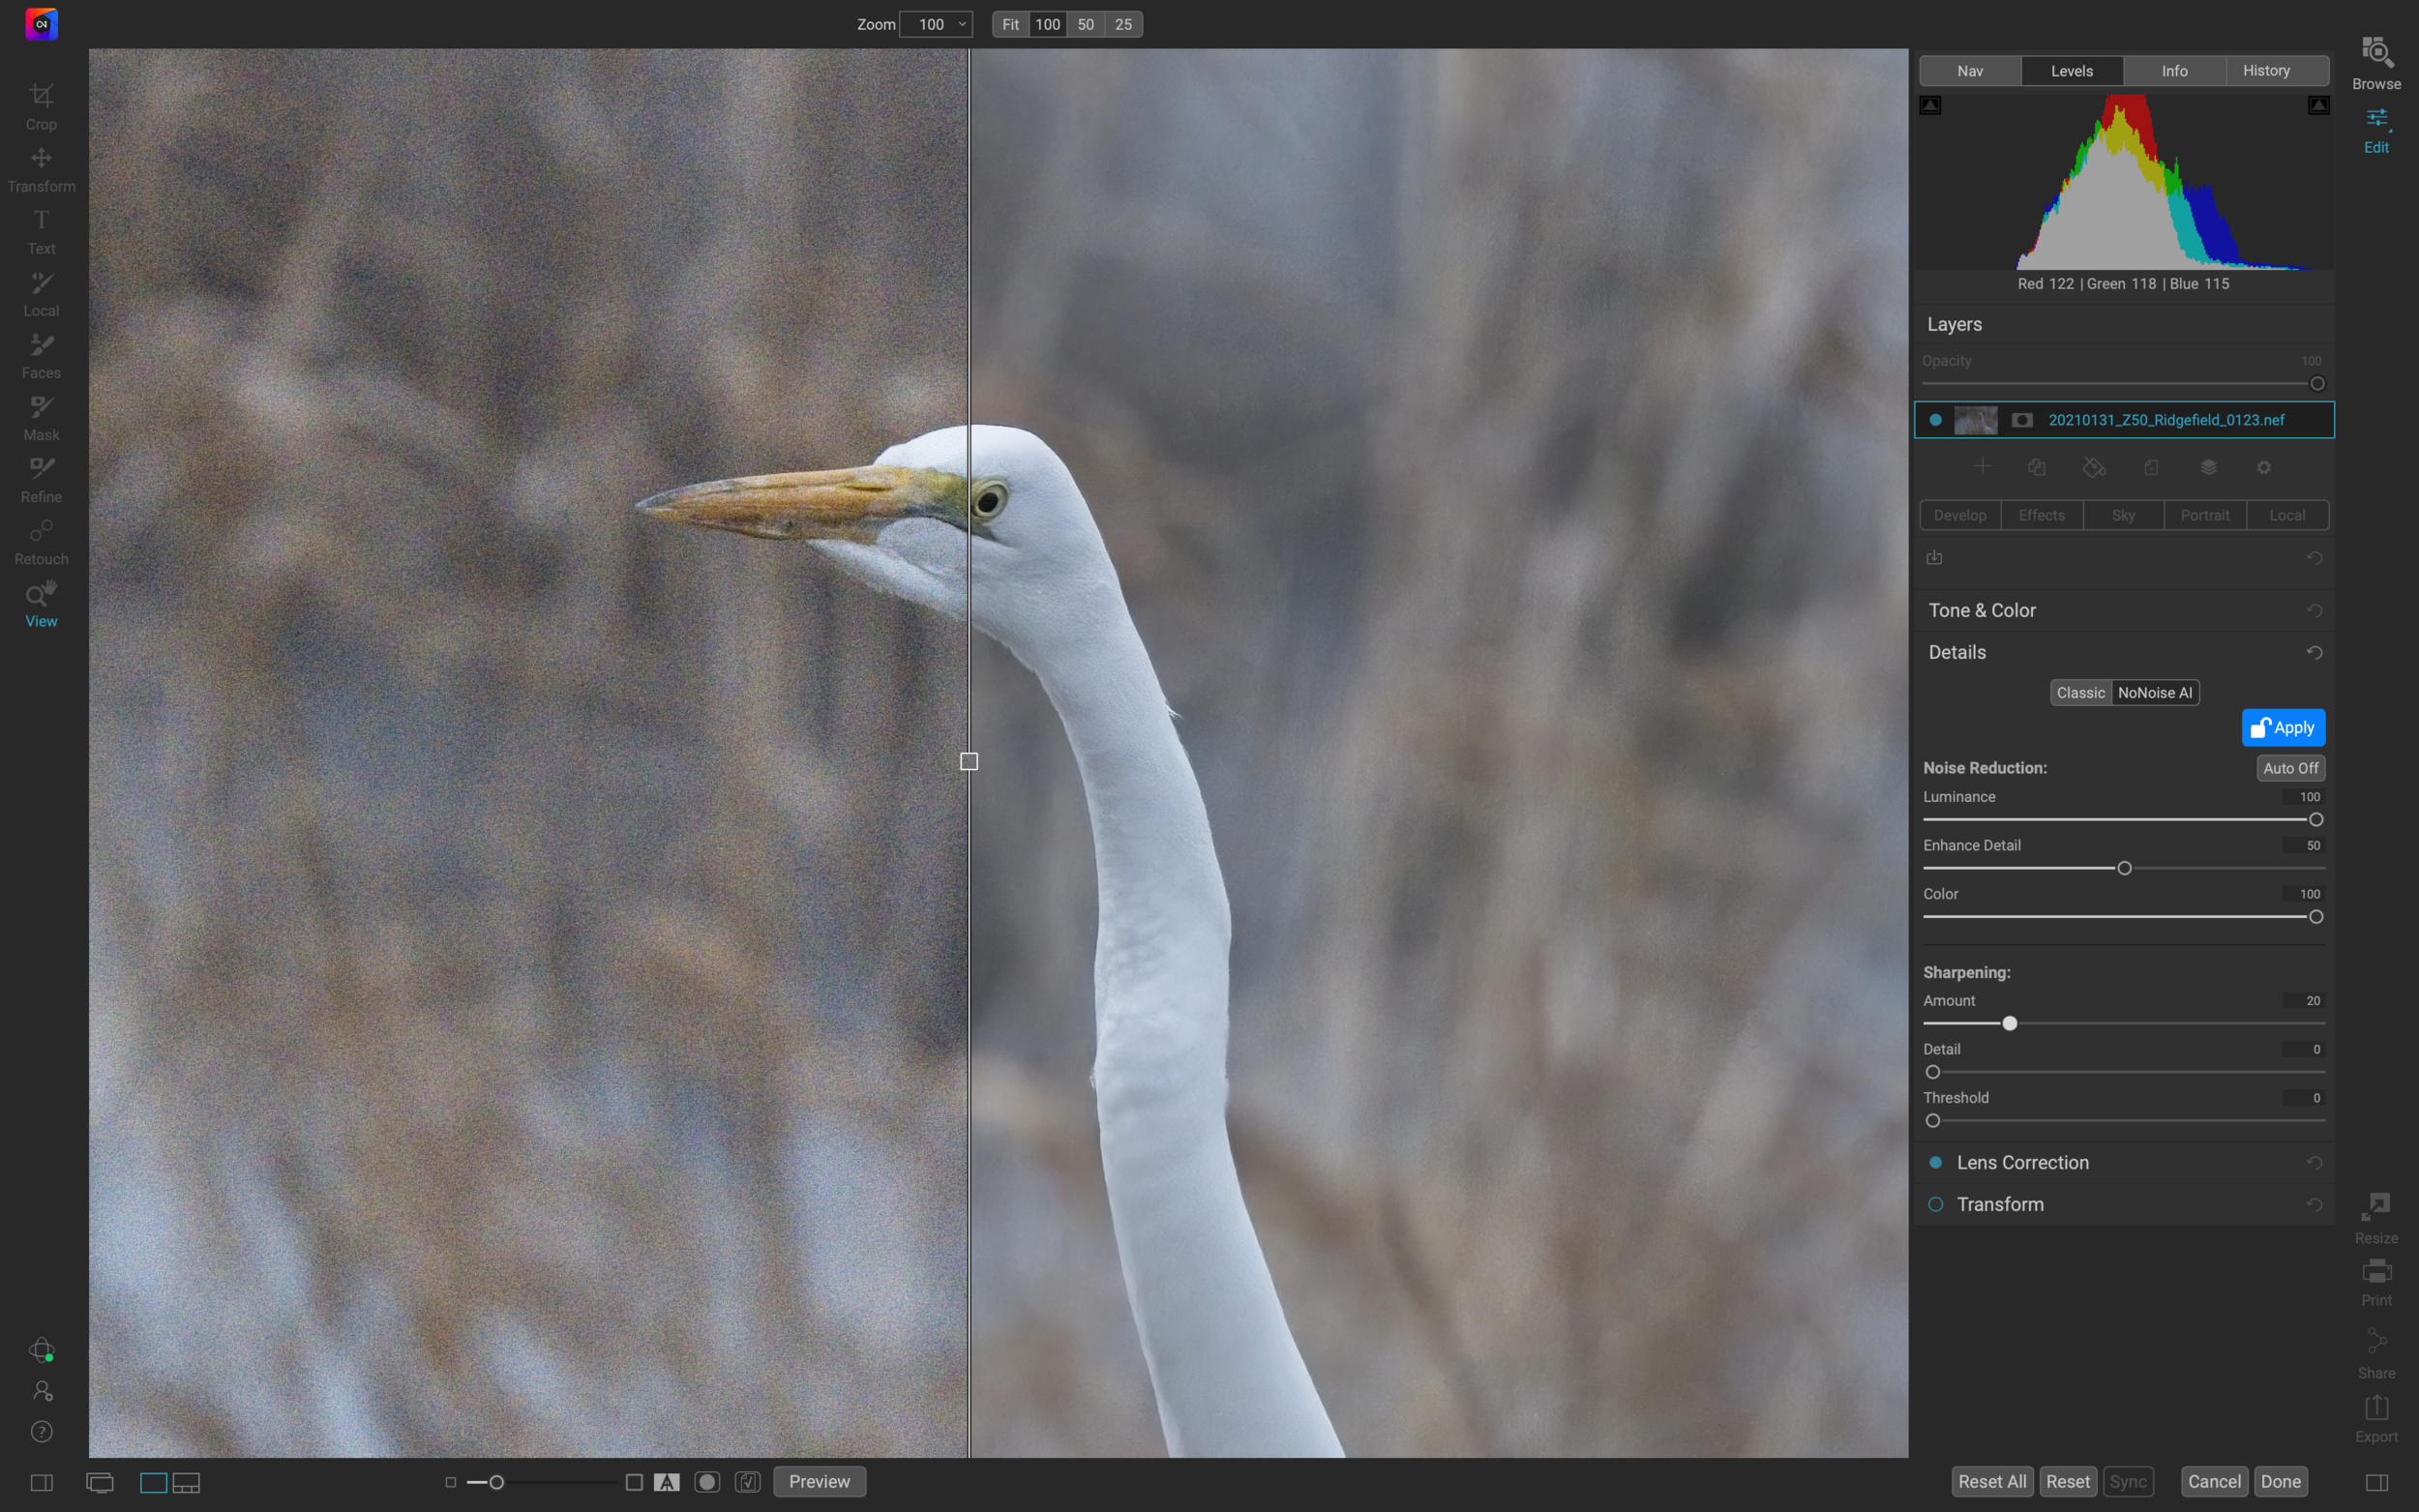Image resolution: width=2419 pixels, height=1512 pixels.
Task: Click the Reset All button
Action: (x=1991, y=1481)
